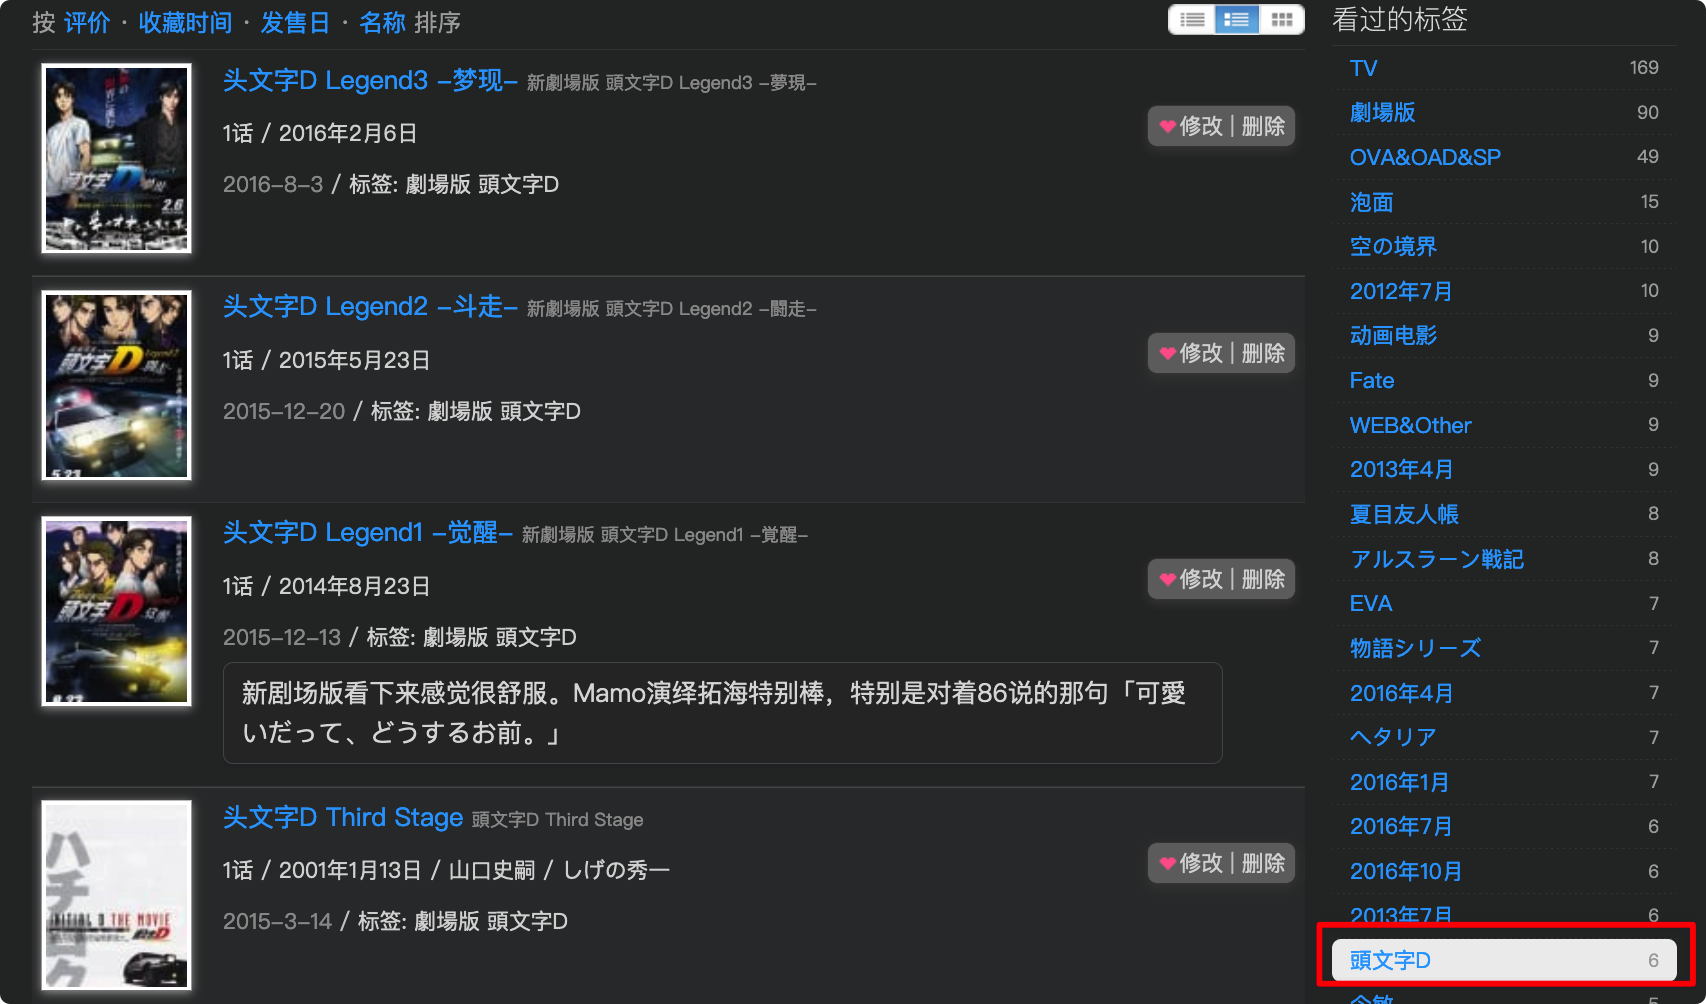Viewport: 1706px width, 1004px height.
Task: Switch to grid view icon
Action: pyautogui.click(x=1282, y=20)
